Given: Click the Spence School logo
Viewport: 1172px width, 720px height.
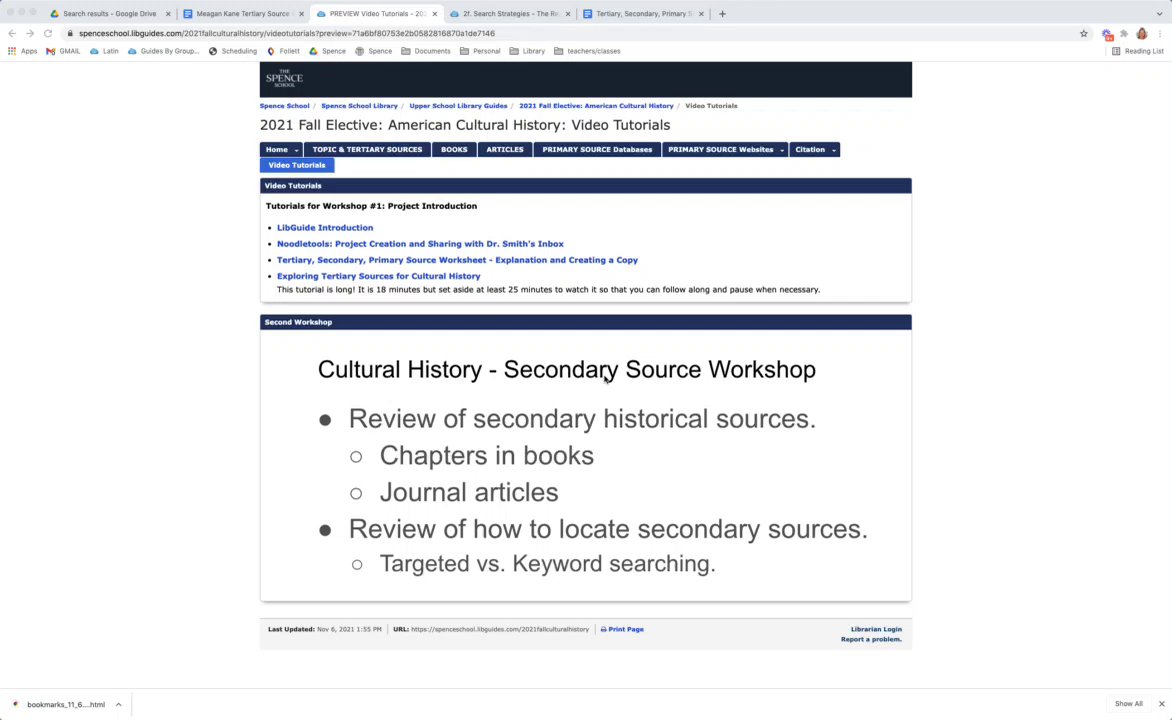Looking at the screenshot, I should [284, 79].
